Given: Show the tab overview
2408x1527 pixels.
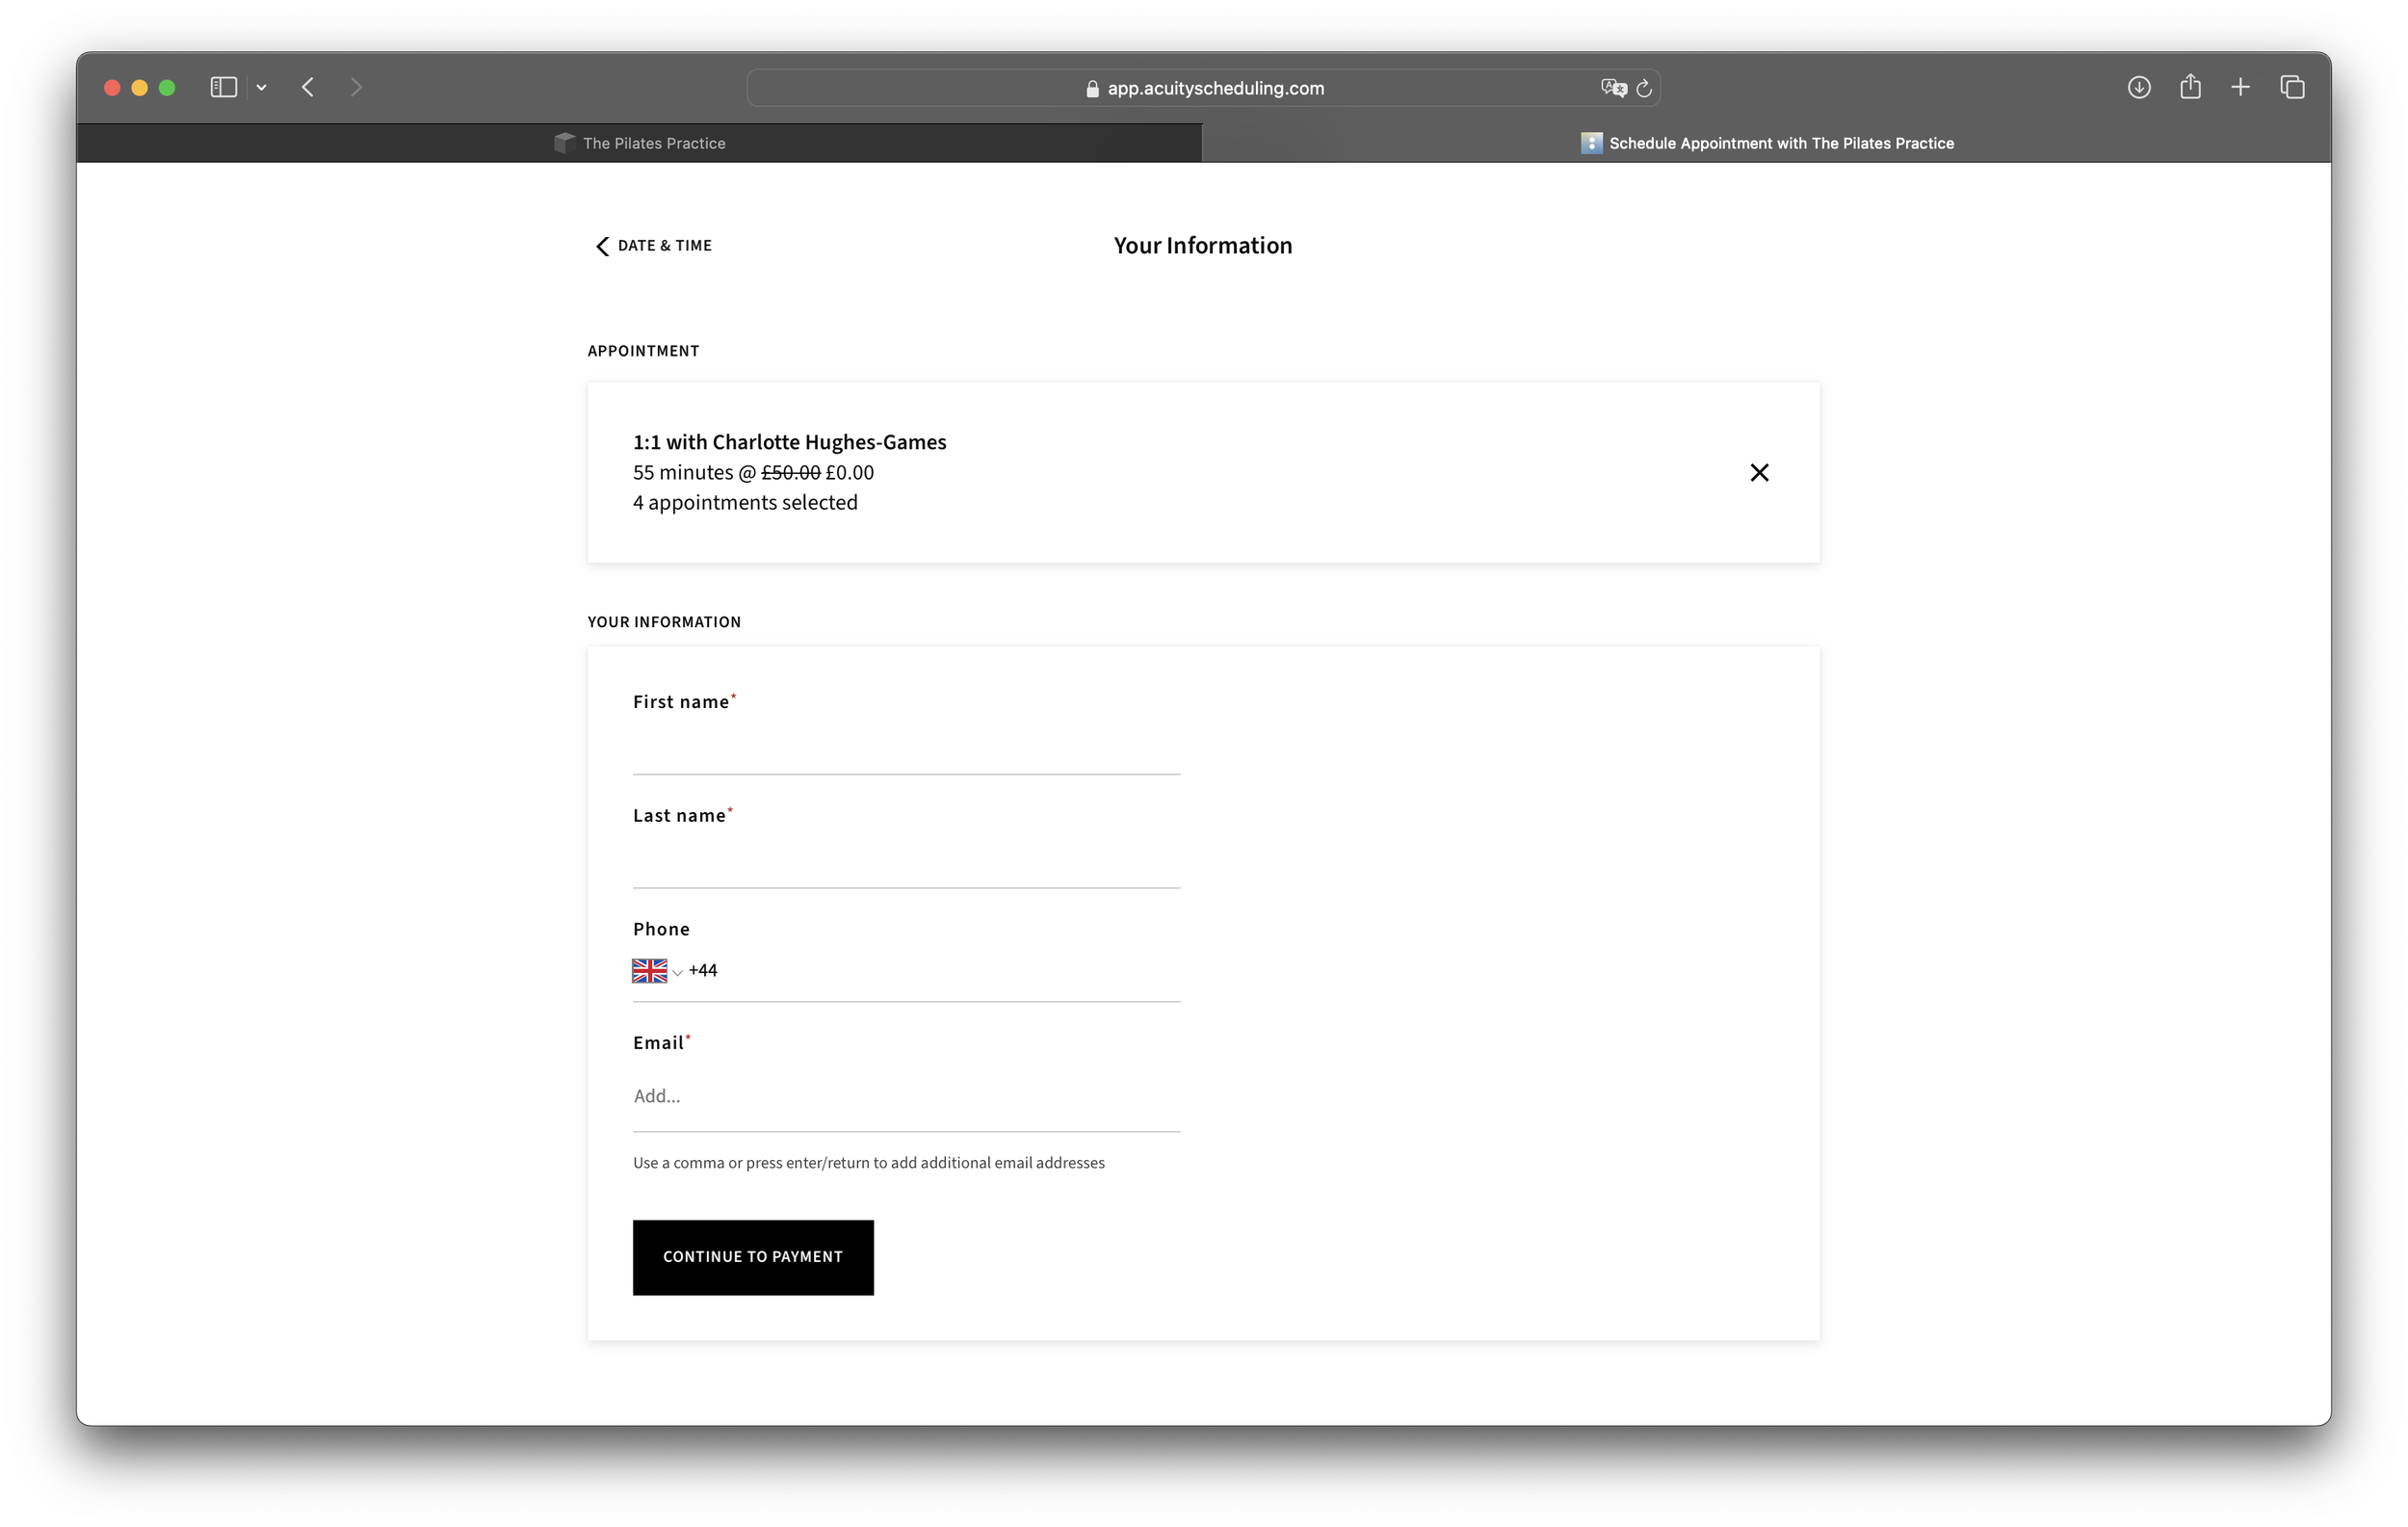Looking at the screenshot, I should (2291, 87).
